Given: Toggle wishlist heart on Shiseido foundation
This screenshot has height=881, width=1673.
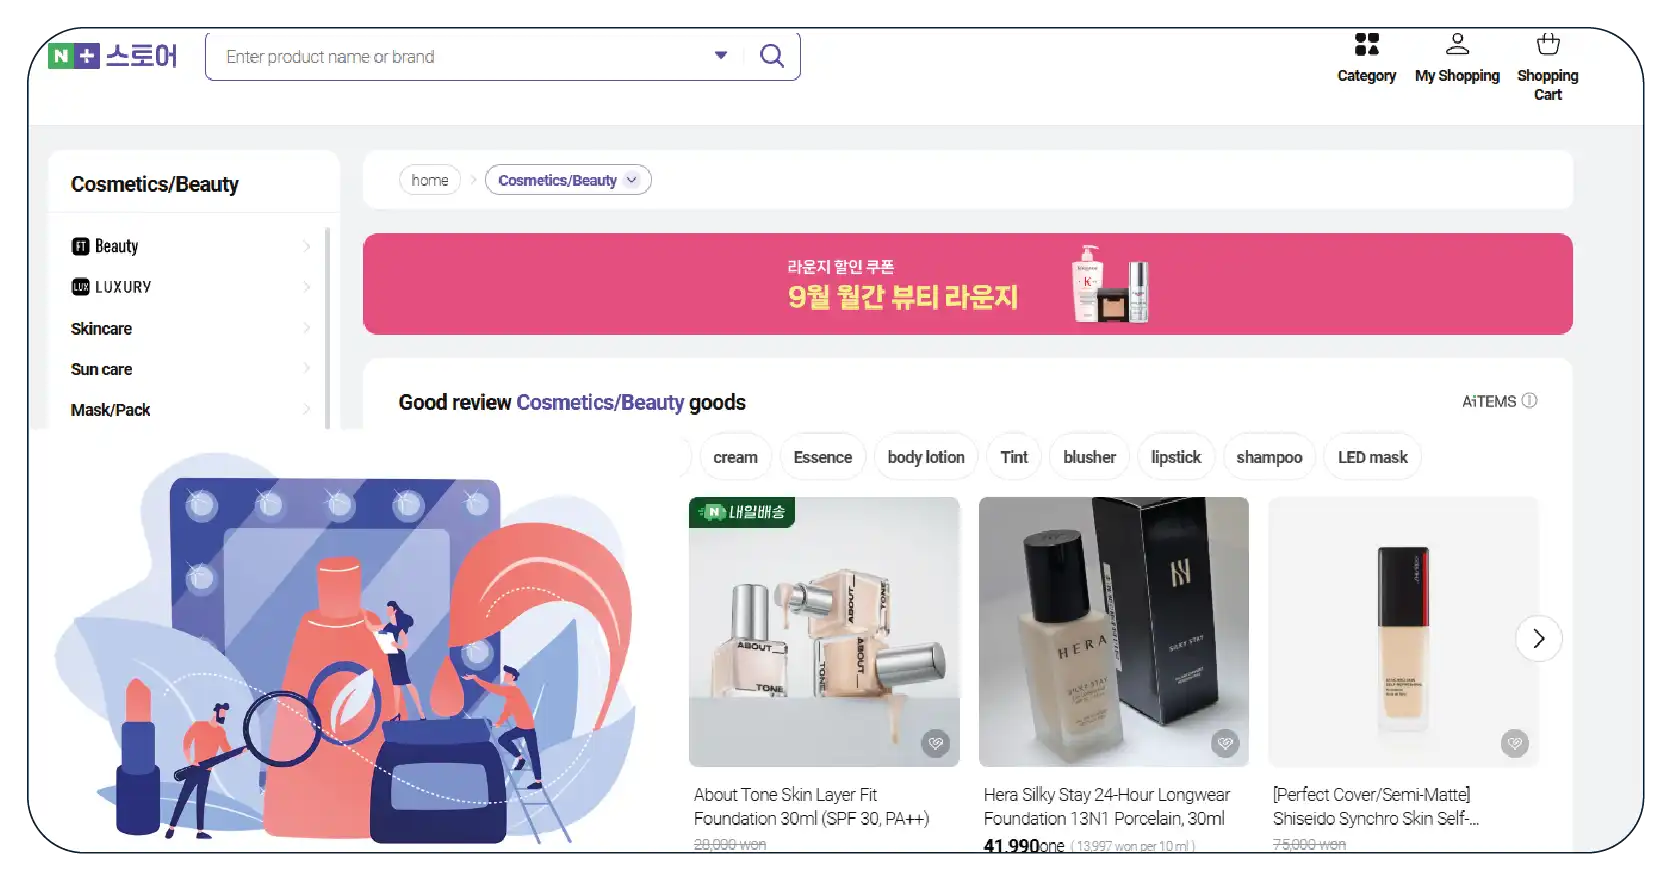Looking at the screenshot, I should pos(1514,743).
